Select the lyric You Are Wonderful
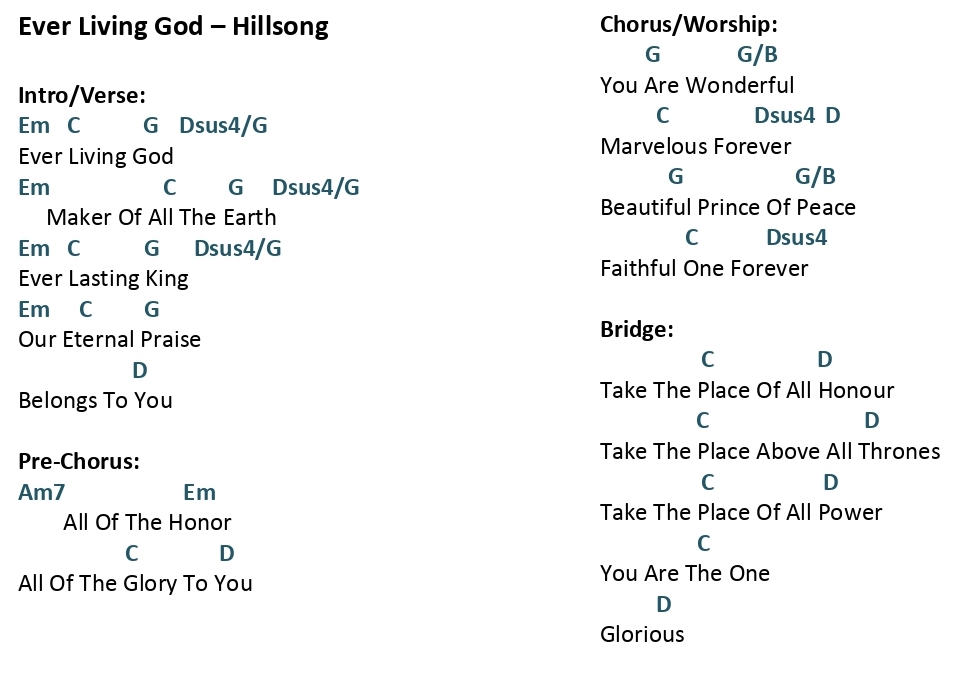This screenshot has width=968, height=678. pos(697,85)
